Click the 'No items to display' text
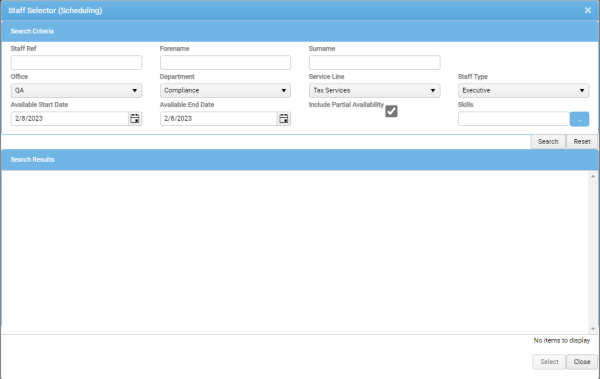Screen dimensions: 600x379 coord(562,340)
